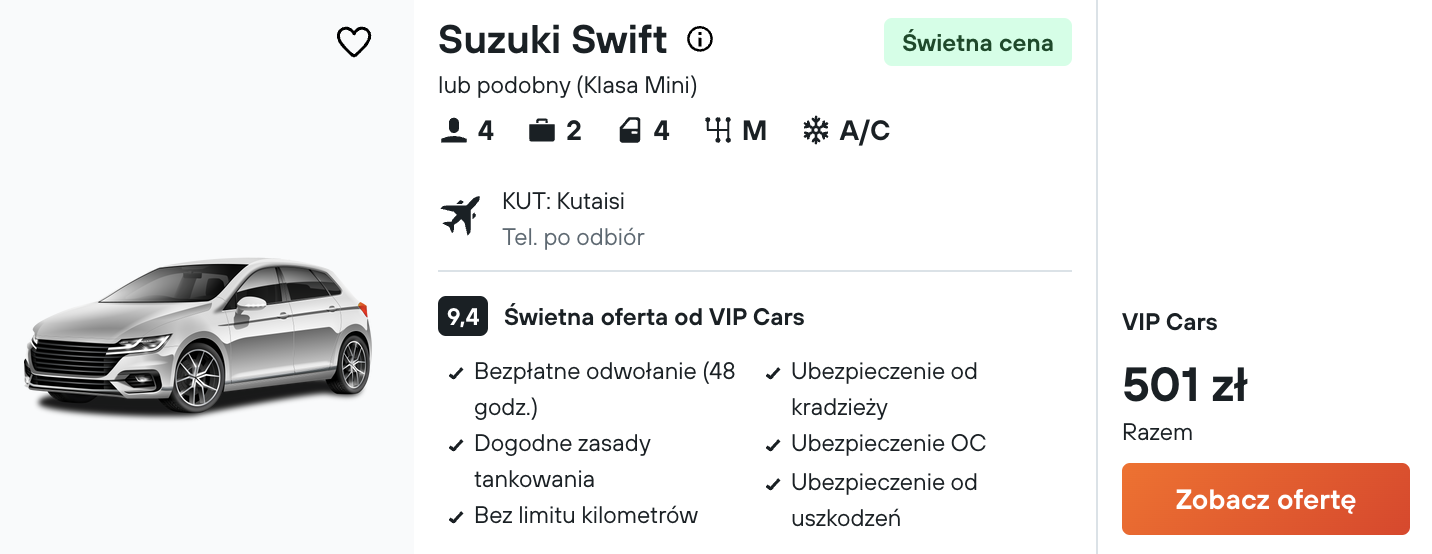Screen dimensions: 1432x554
Task: Click the 9,4 rating badge
Action: (463, 317)
